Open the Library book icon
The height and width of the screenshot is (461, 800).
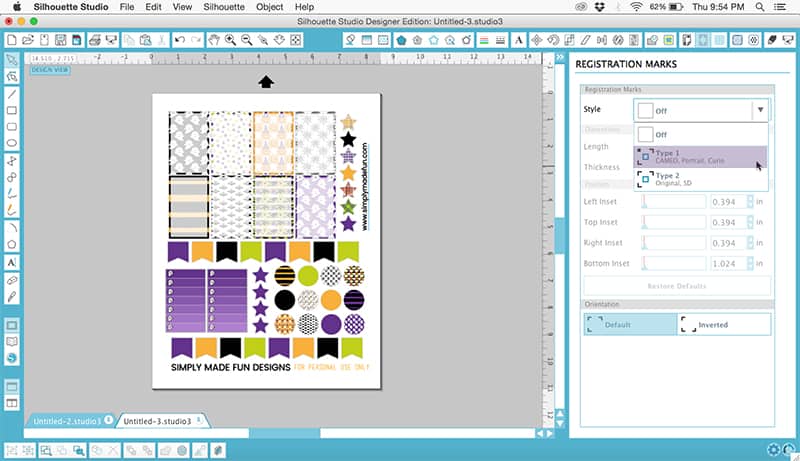coord(11,342)
